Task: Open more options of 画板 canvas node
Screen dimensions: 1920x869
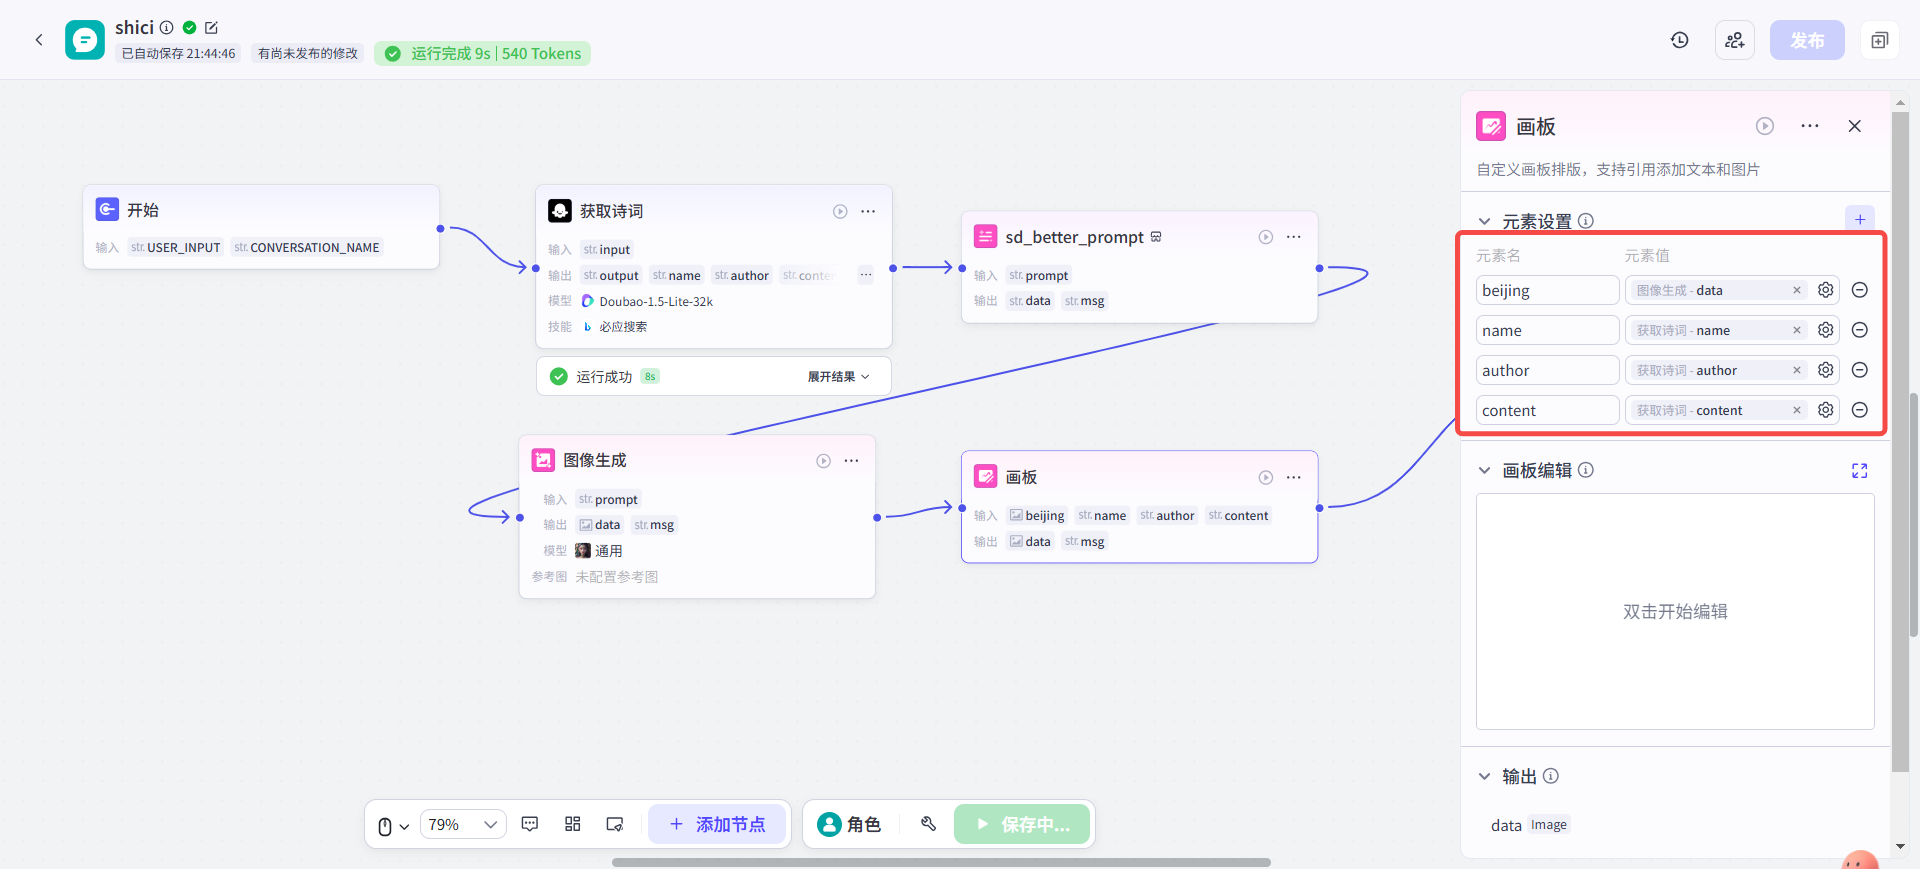Action: point(1294,477)
